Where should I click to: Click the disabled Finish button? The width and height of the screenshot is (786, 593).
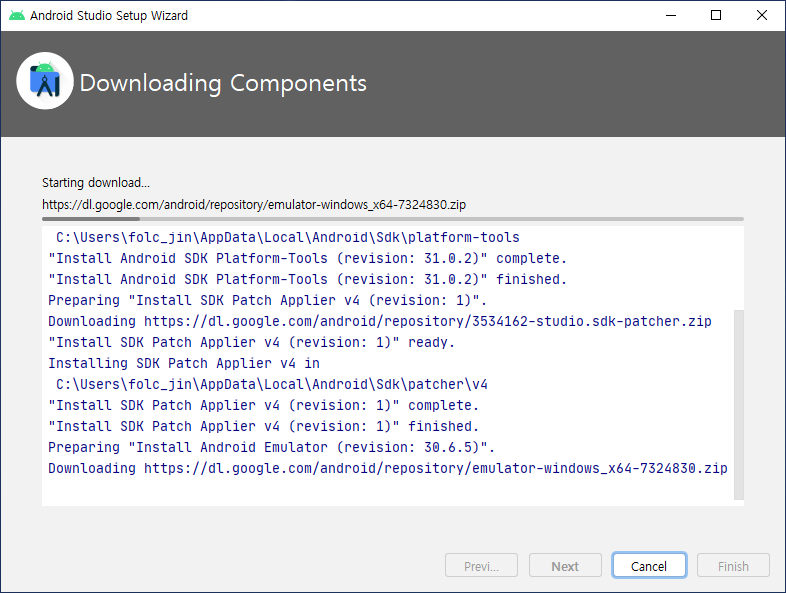(733, 566)
